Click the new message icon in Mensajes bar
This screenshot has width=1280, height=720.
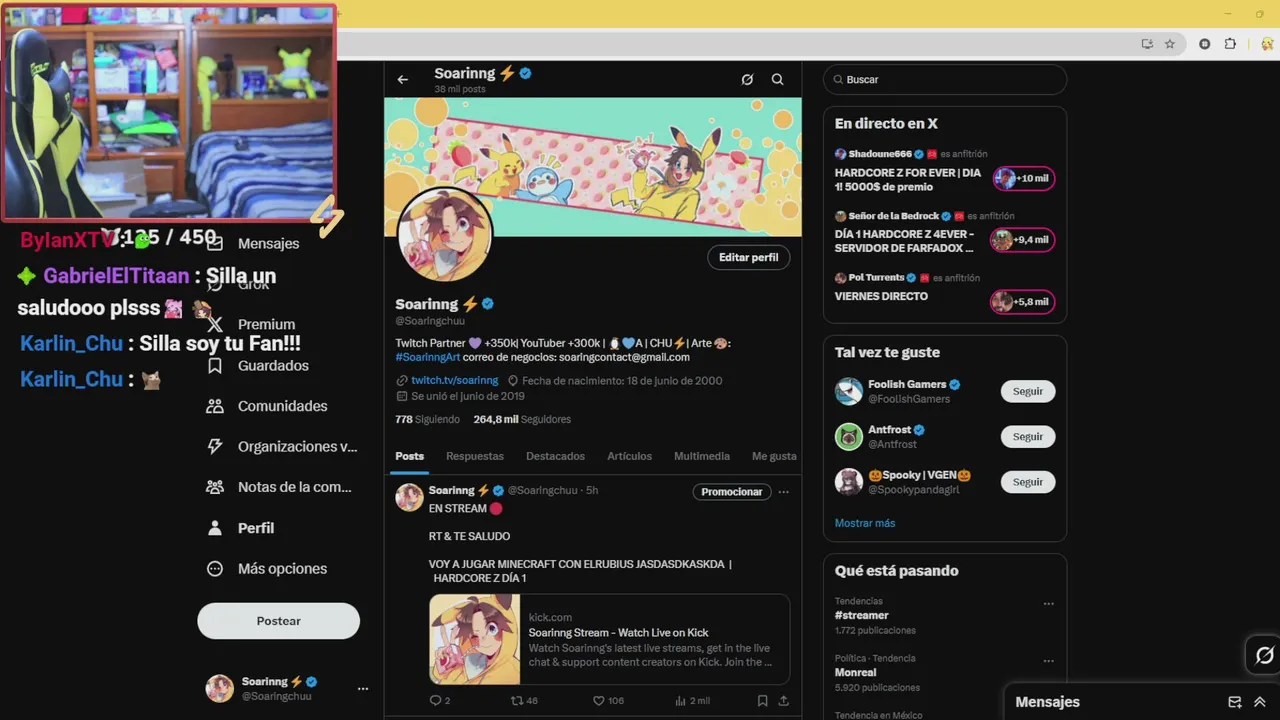click(1235, 702)
